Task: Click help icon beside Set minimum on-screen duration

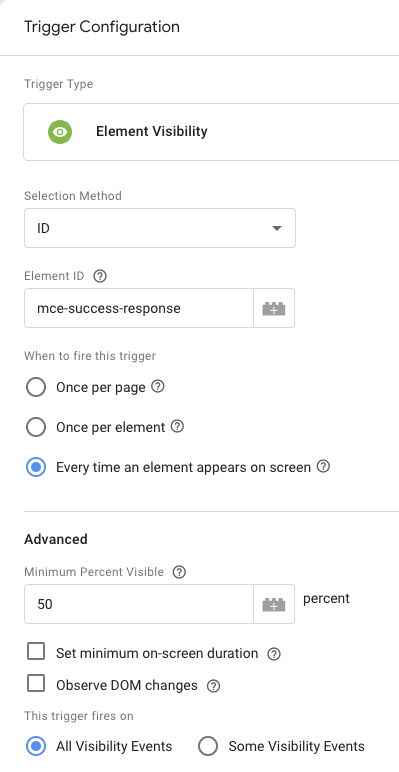Action: (274, 654)
